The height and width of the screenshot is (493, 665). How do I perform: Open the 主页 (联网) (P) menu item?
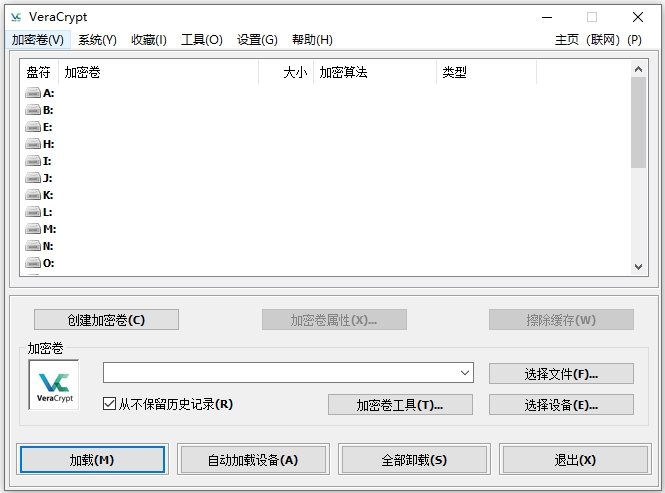point(598,40)
